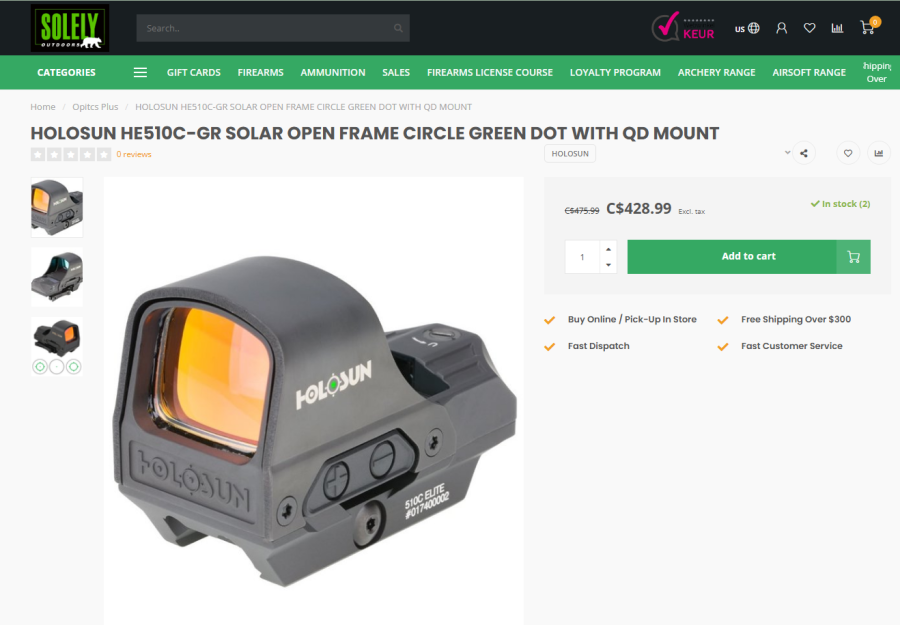The height and width of the screenshot is (625, 900).
Task: Click the user account icon
Action: click(x=781, y=28)
